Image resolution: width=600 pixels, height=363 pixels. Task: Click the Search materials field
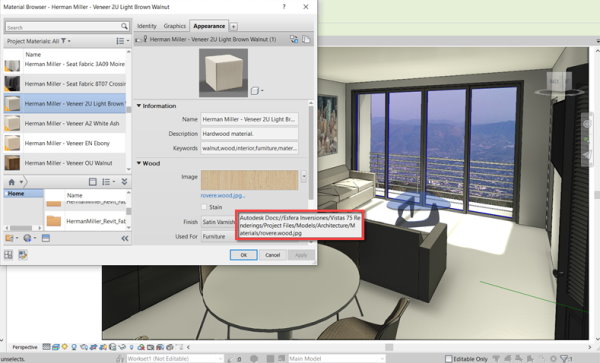click(x=63, y=27)
